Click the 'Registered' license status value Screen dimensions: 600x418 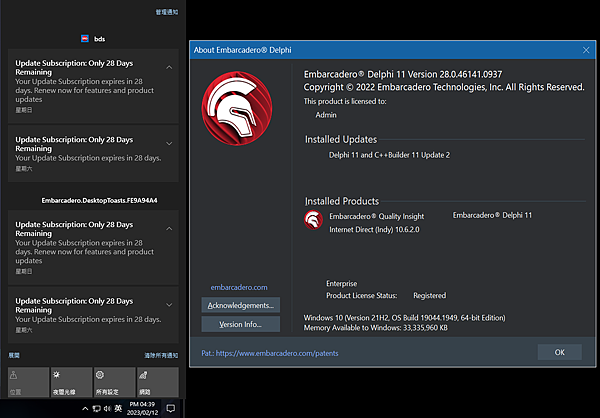click(x=430, y=296)
